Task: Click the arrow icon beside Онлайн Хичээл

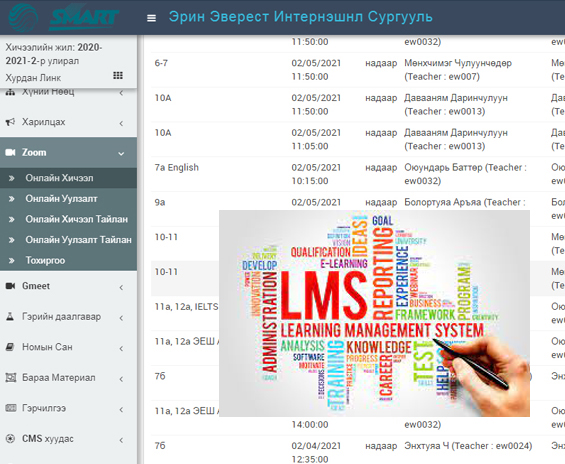Action: tap(12, 178)
